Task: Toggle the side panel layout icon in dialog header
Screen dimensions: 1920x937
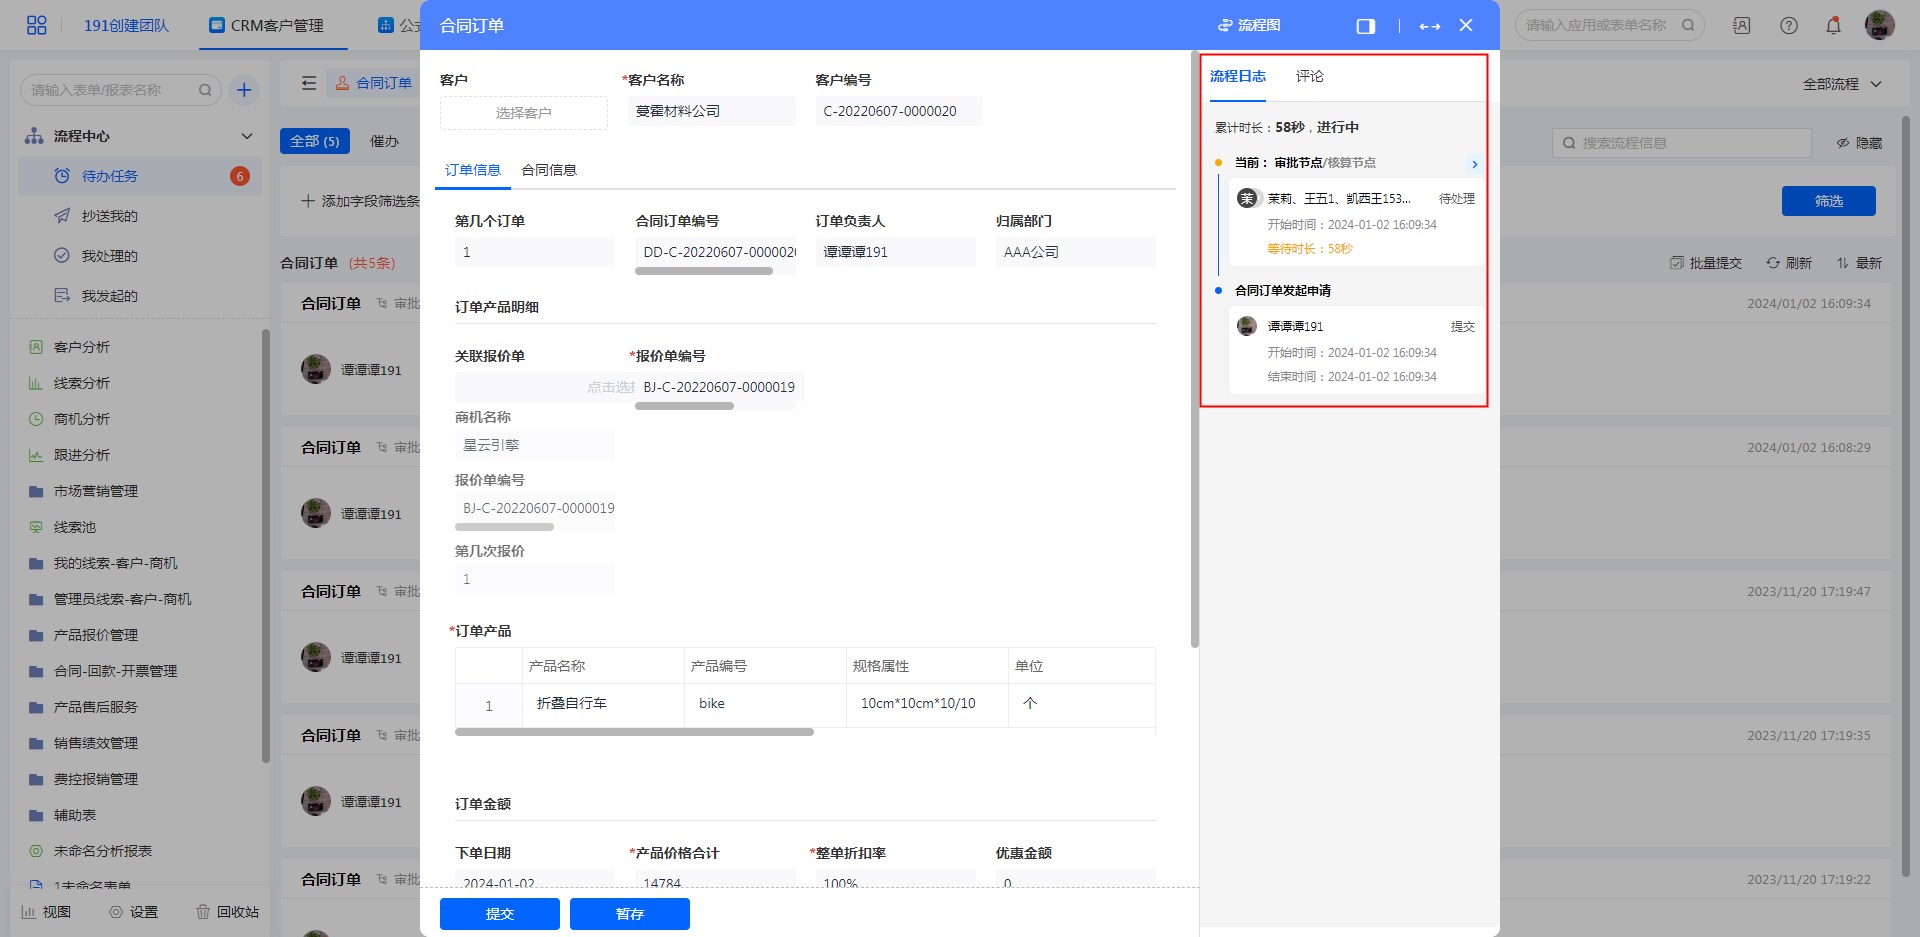Action: (x=1365, y=26)
